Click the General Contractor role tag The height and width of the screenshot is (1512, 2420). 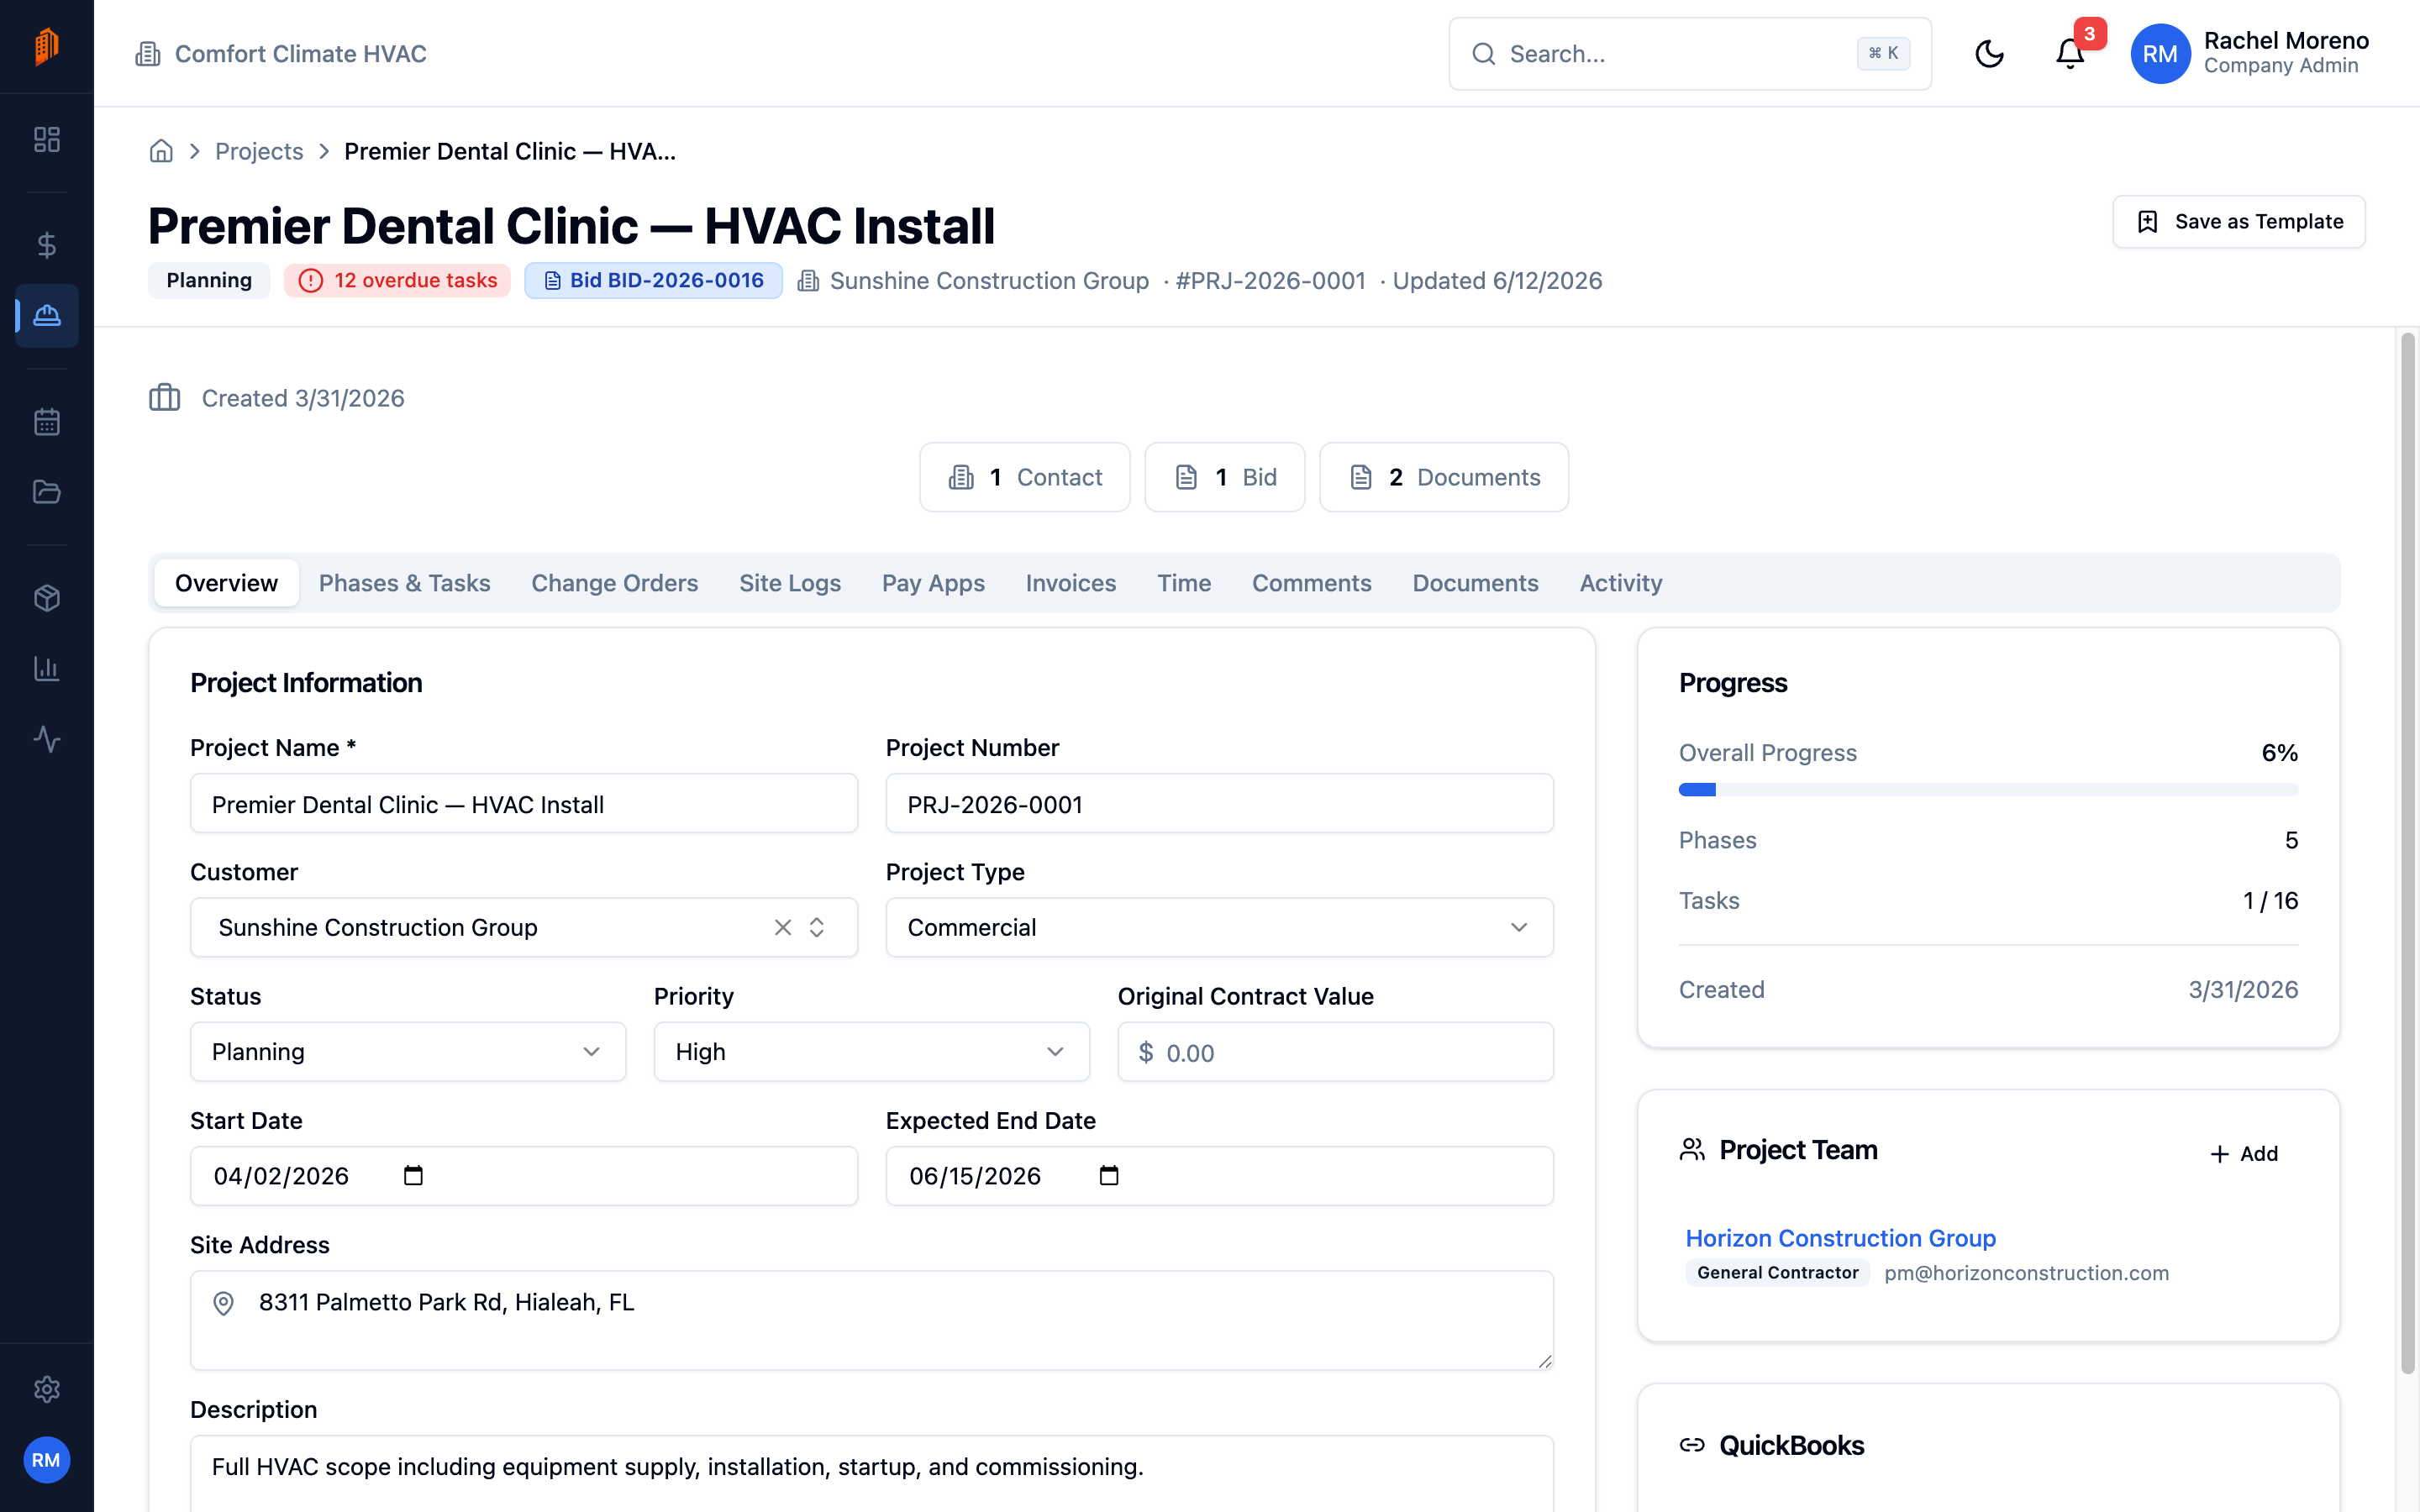coord(1777,1273)
